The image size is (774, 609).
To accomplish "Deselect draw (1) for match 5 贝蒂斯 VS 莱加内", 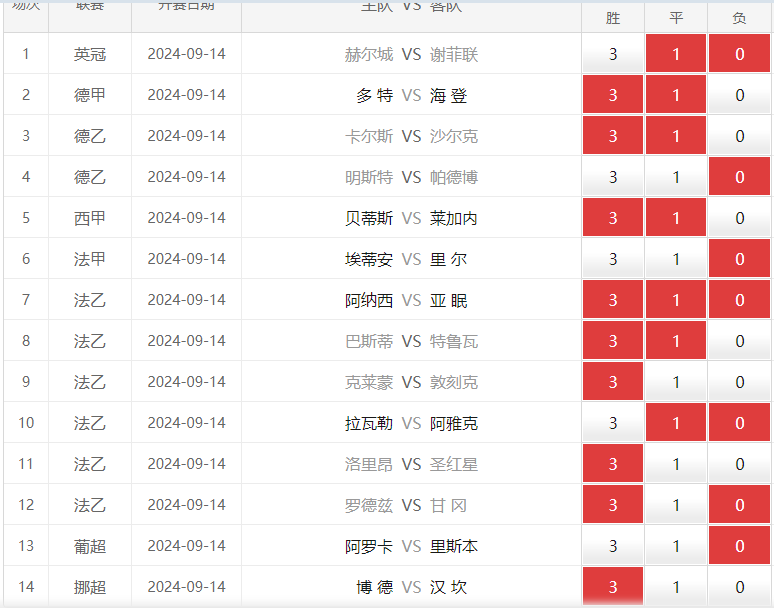I will [676, 217].
